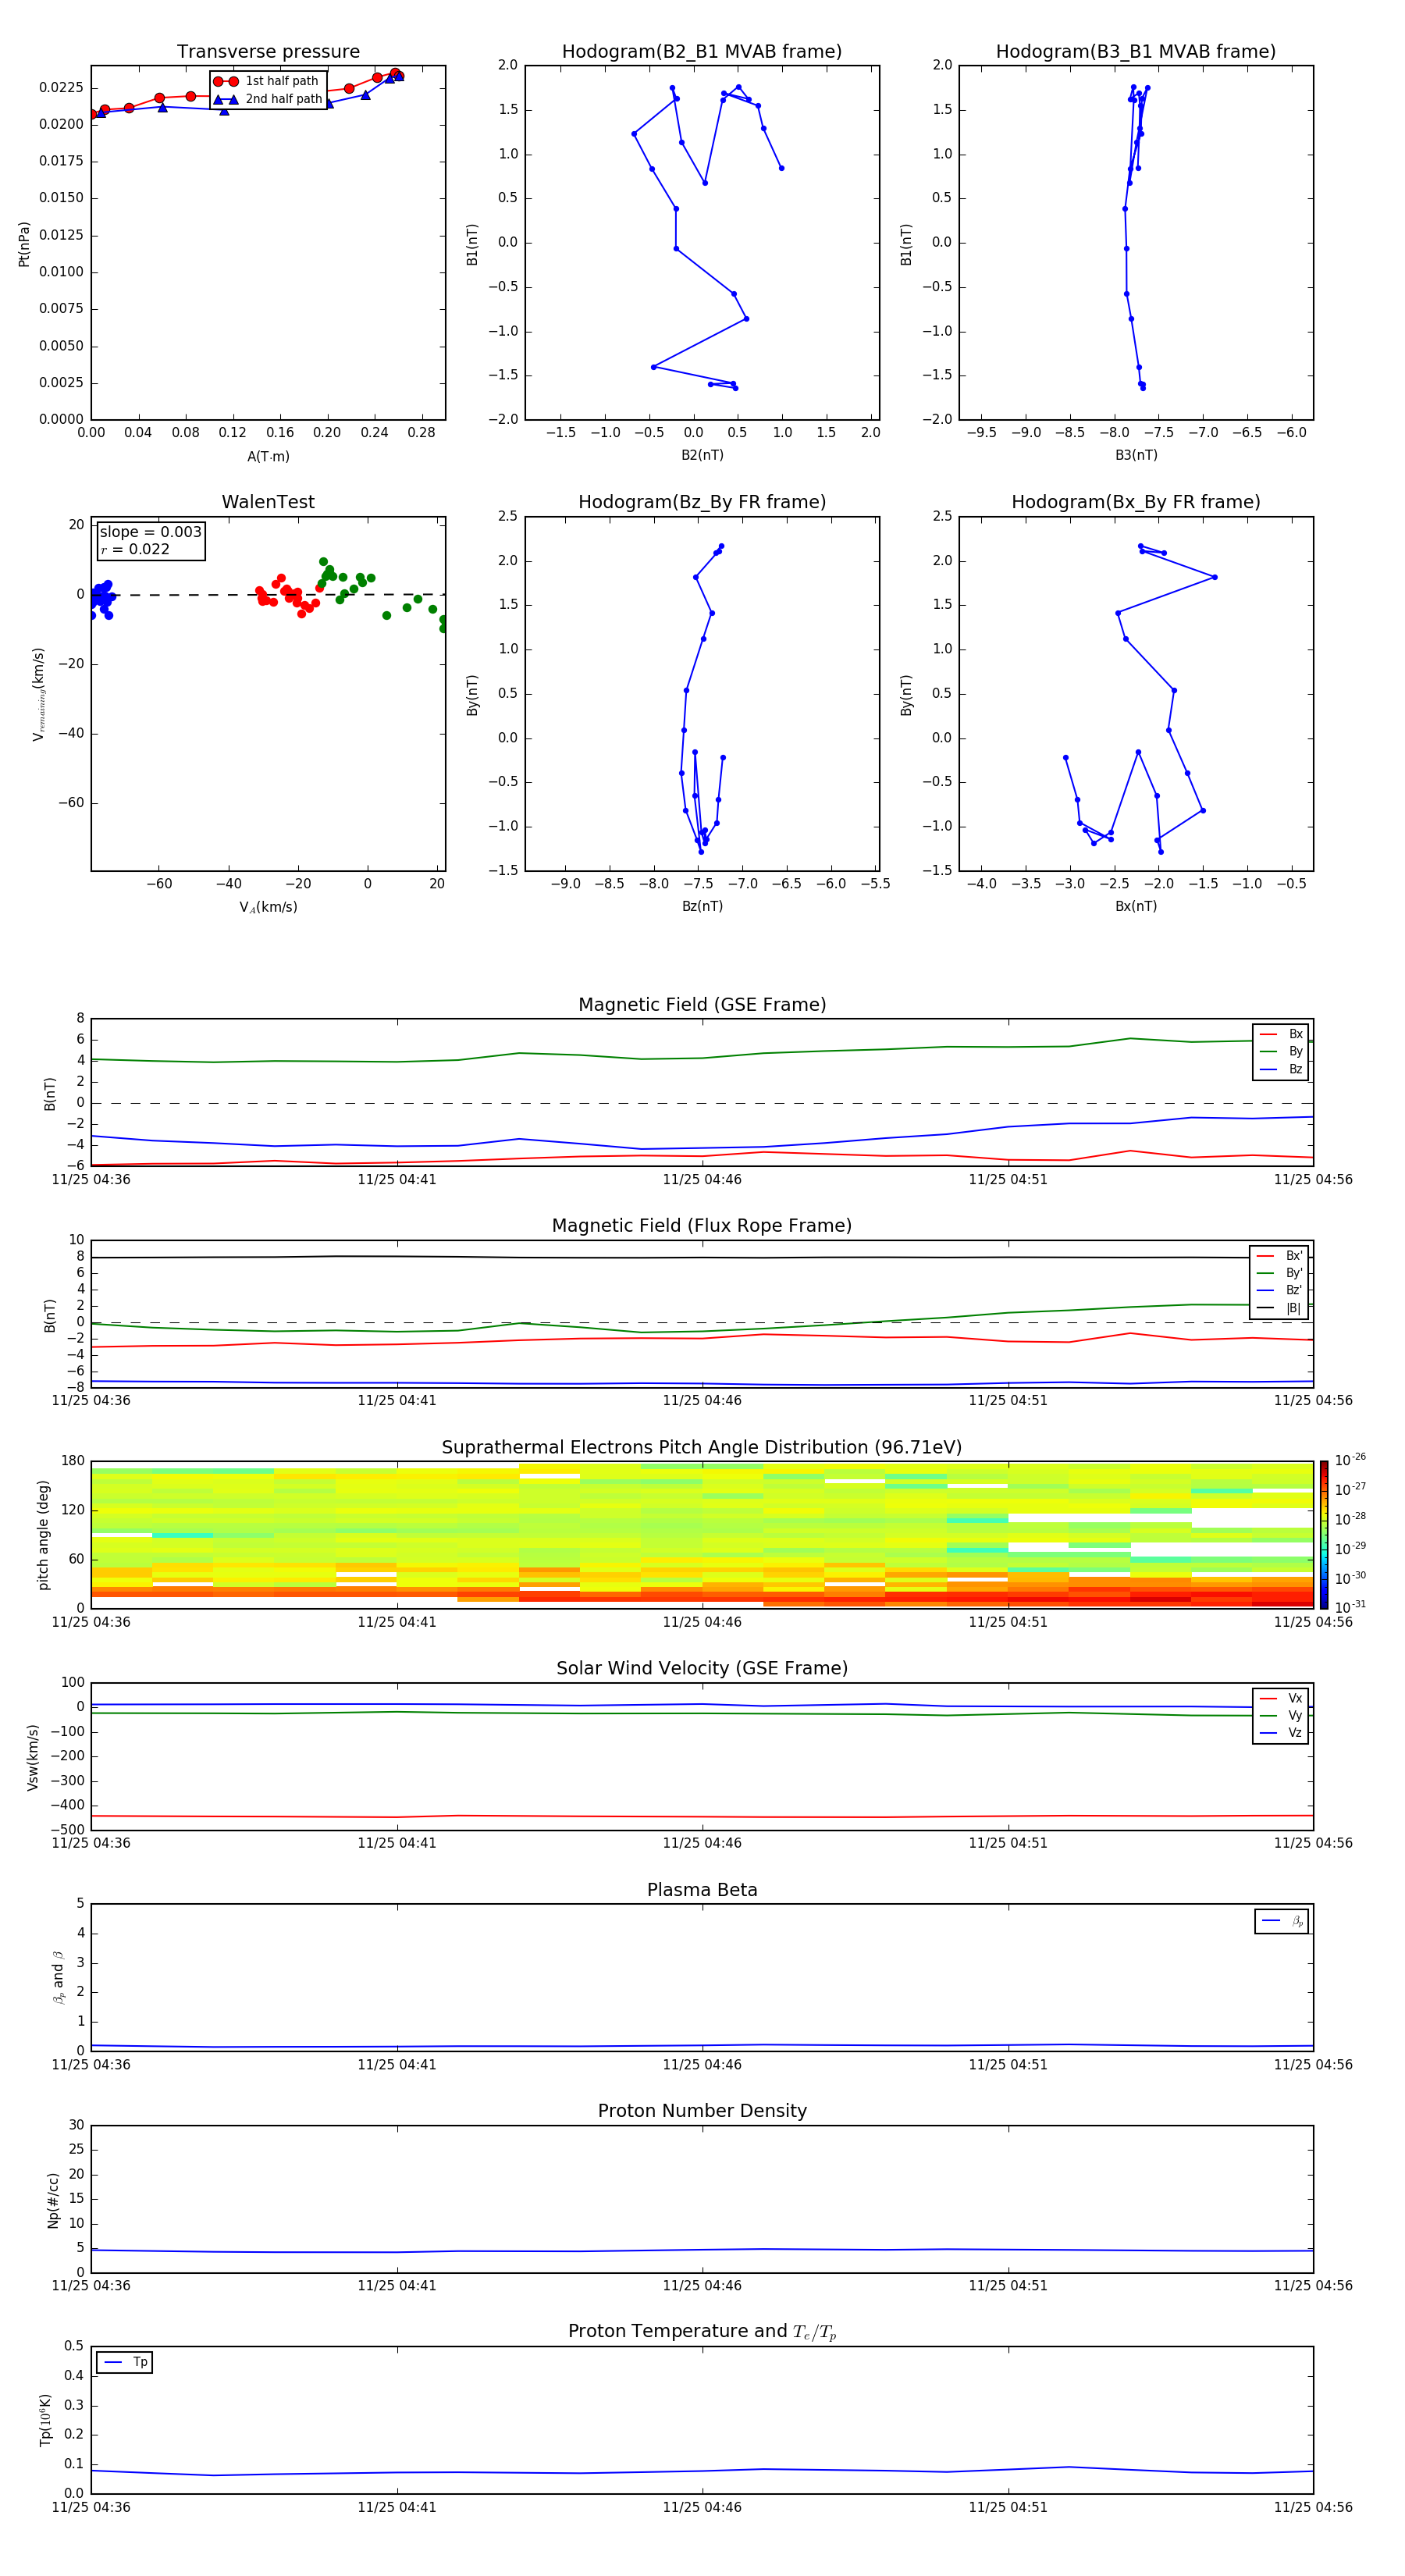Click 'Suprathermal Electrons Pitch Angle Distribution' title
Screen dimensions: 1405x2576
(x=702, y=1448)
